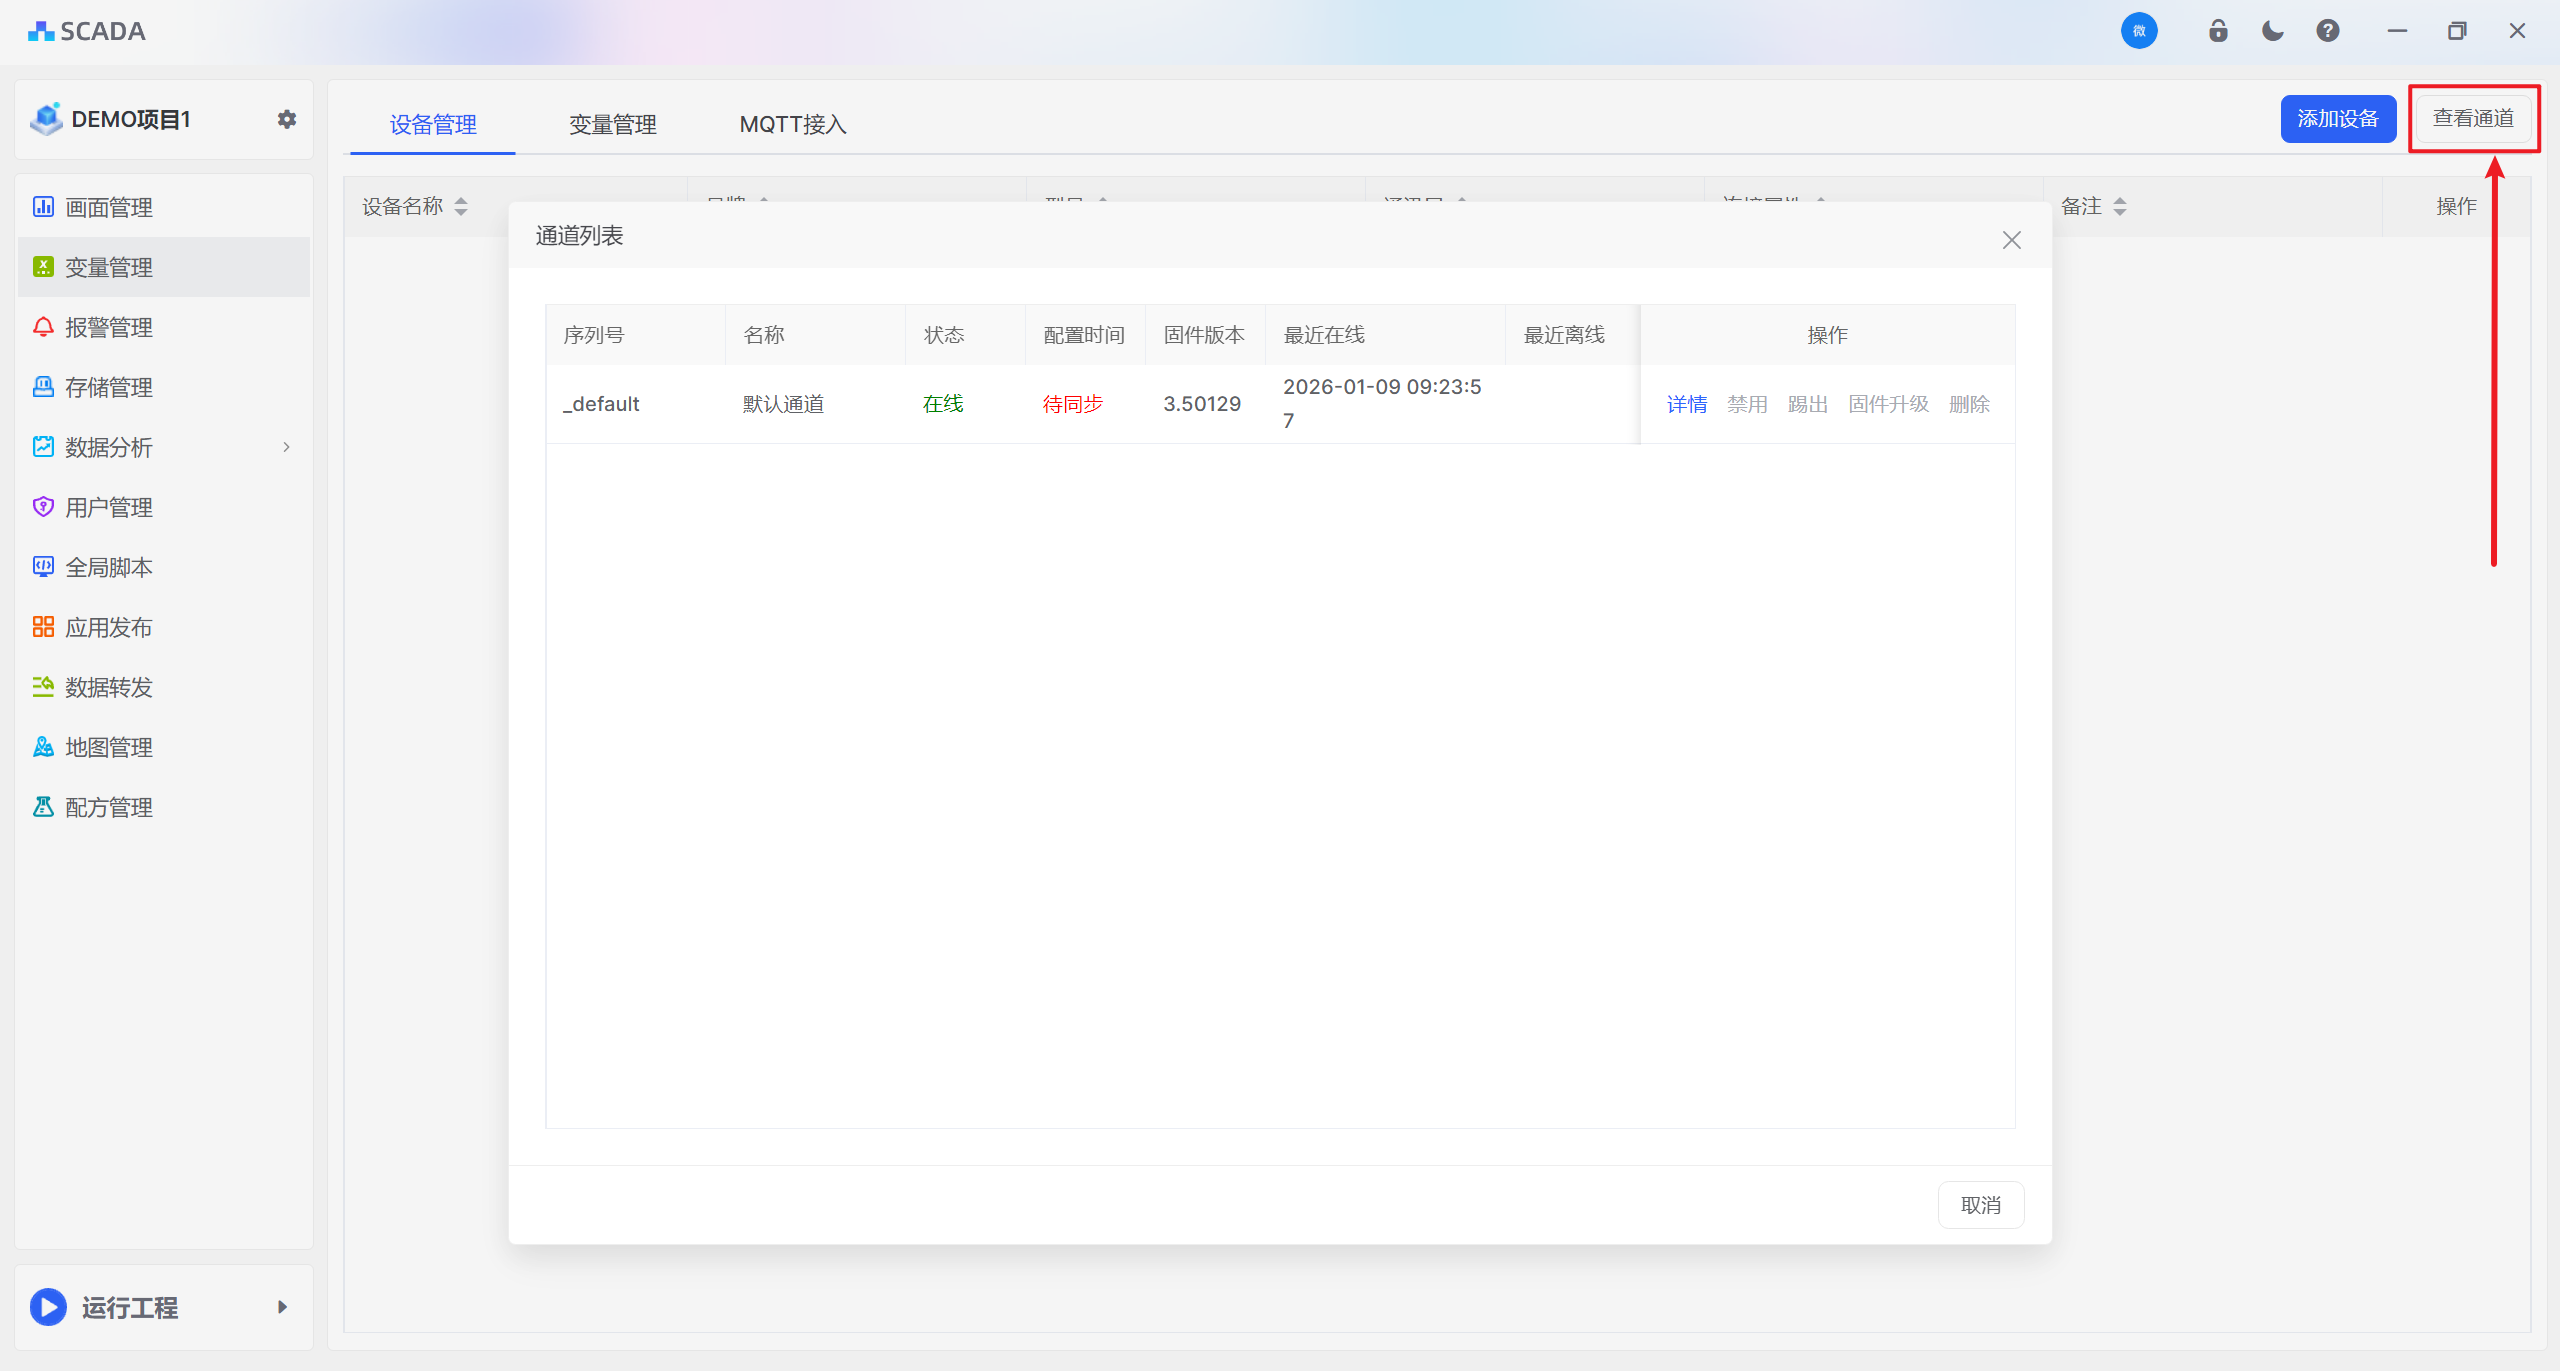2560x1371 pixels.
Task: Click the blue user avatar icon
Action: click(2139, 31)
